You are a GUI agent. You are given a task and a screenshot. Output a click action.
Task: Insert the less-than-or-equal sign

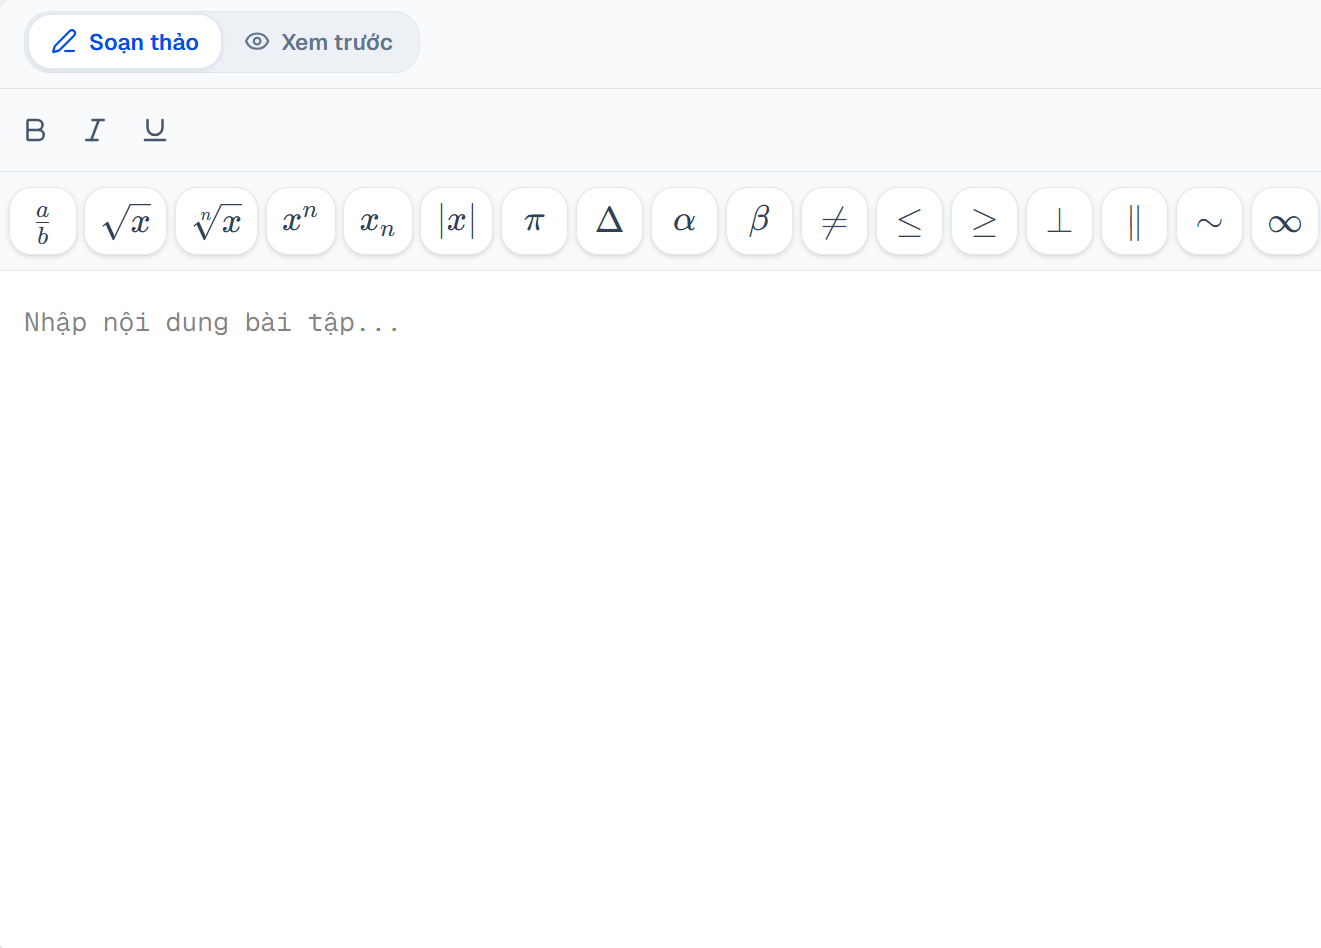[909, 221]
